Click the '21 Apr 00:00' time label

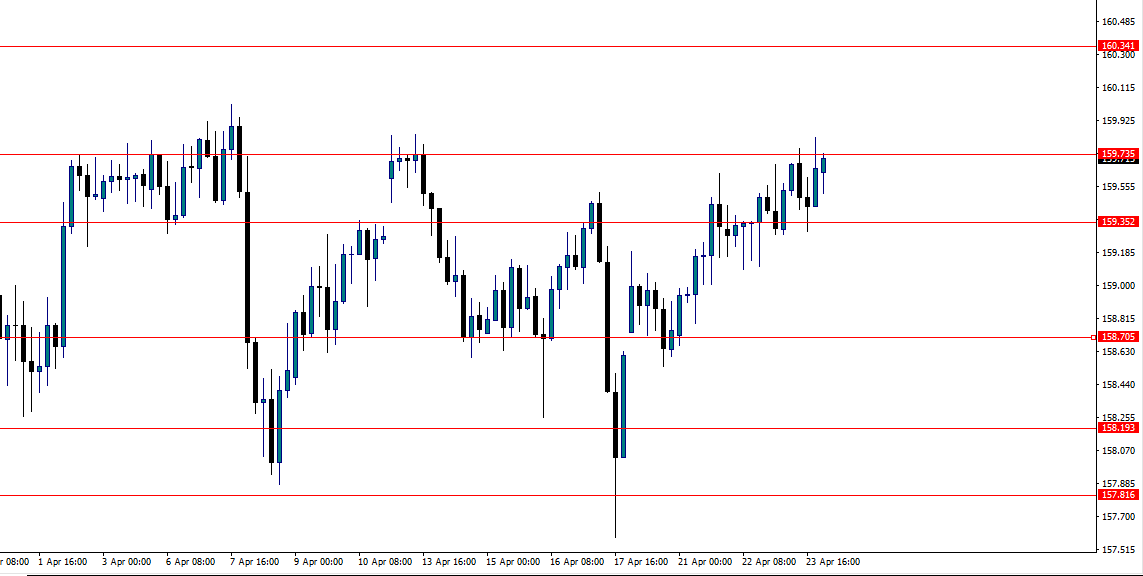tap(705, 562)
